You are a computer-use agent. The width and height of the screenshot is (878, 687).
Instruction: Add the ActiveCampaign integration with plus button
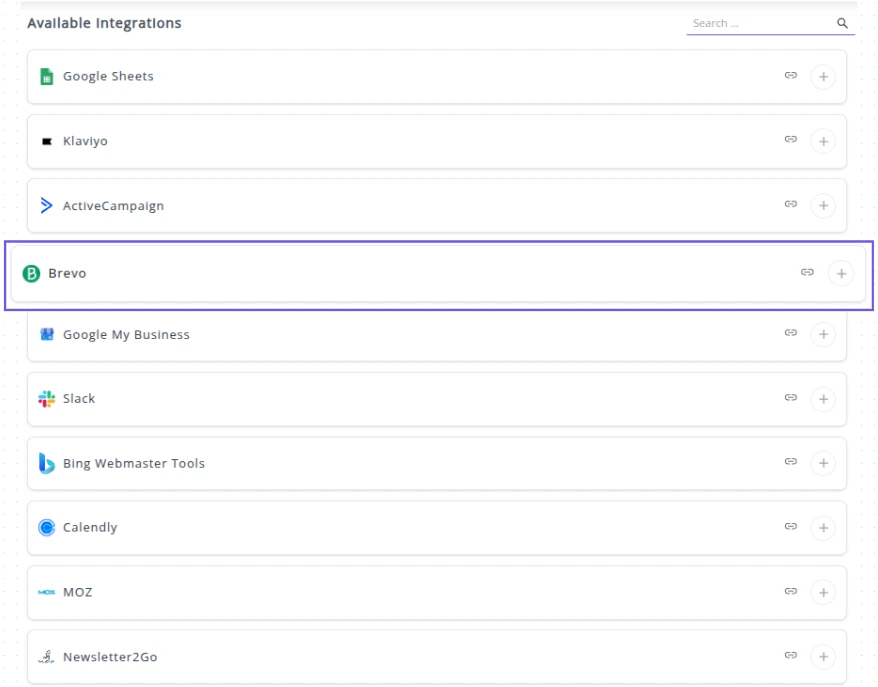tap(822, 206)
